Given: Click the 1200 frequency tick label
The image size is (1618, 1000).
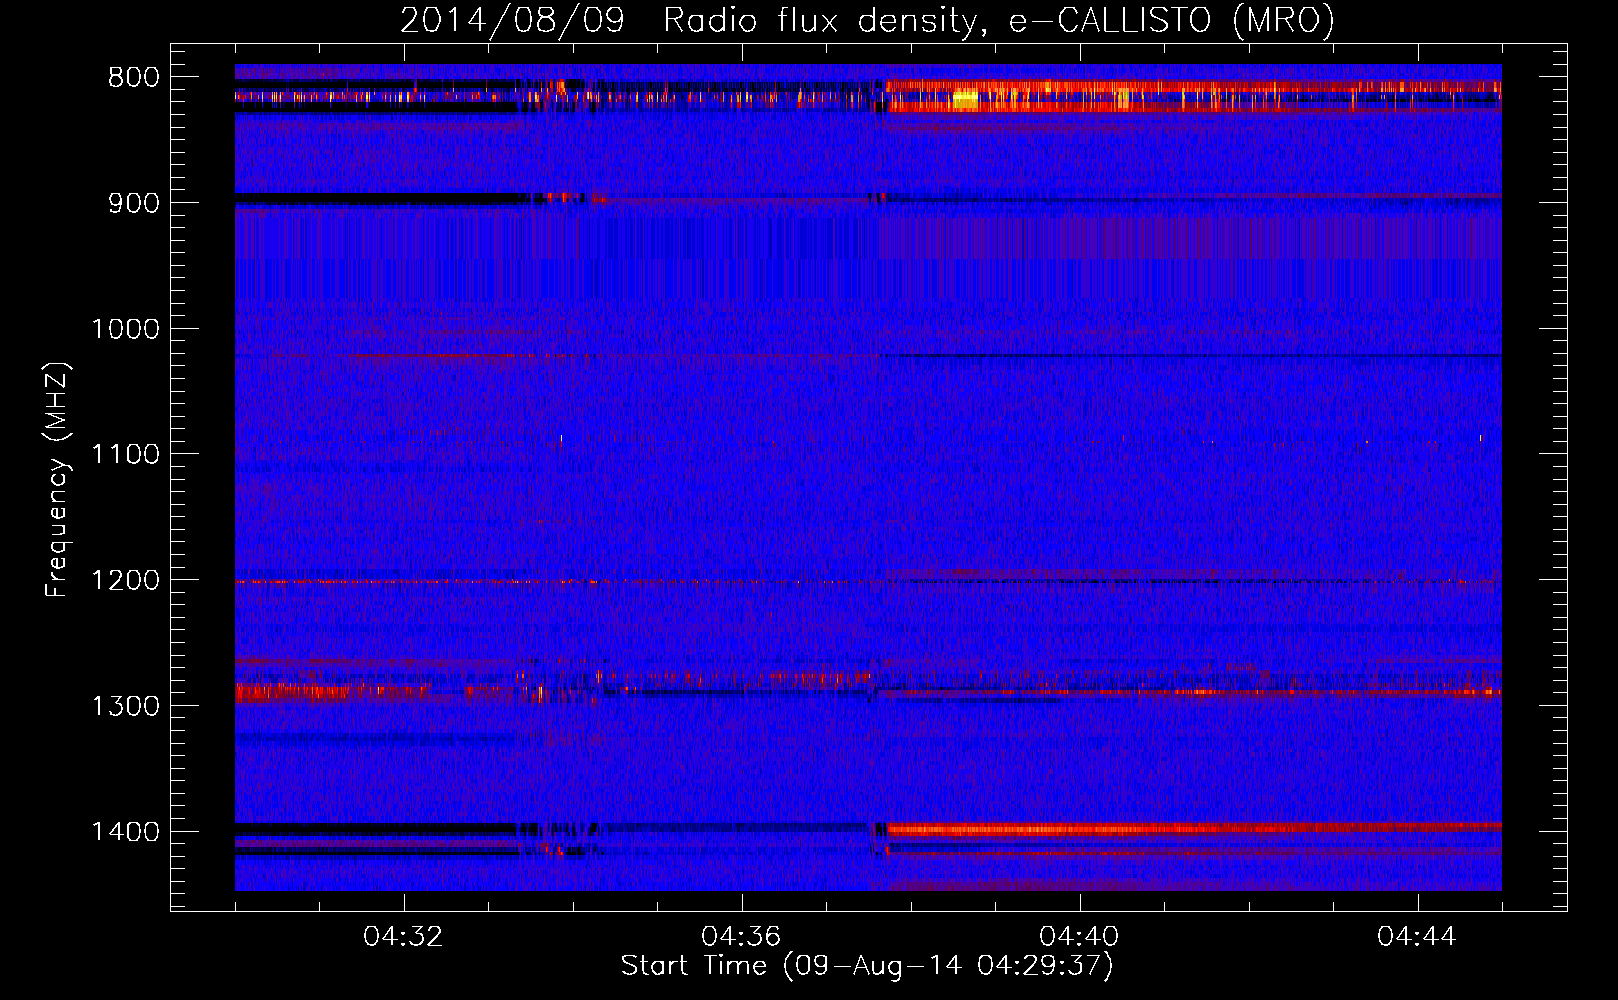Looking at the screenshot, I should (125, 581).
